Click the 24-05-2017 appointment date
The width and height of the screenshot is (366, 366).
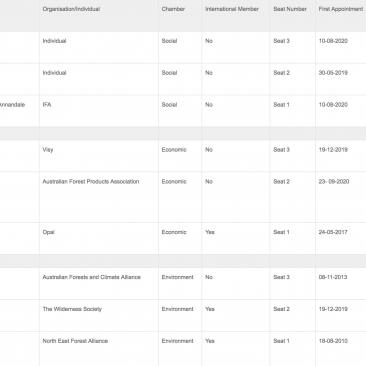pos(333,232)
